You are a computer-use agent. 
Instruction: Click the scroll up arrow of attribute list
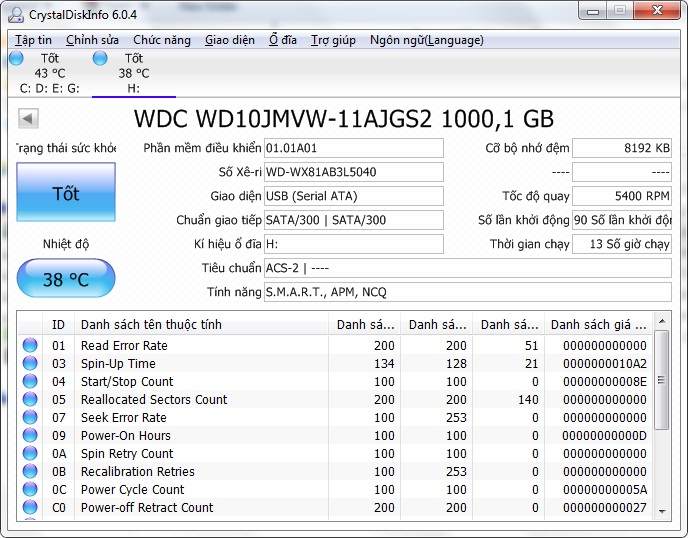click(662, 322)
